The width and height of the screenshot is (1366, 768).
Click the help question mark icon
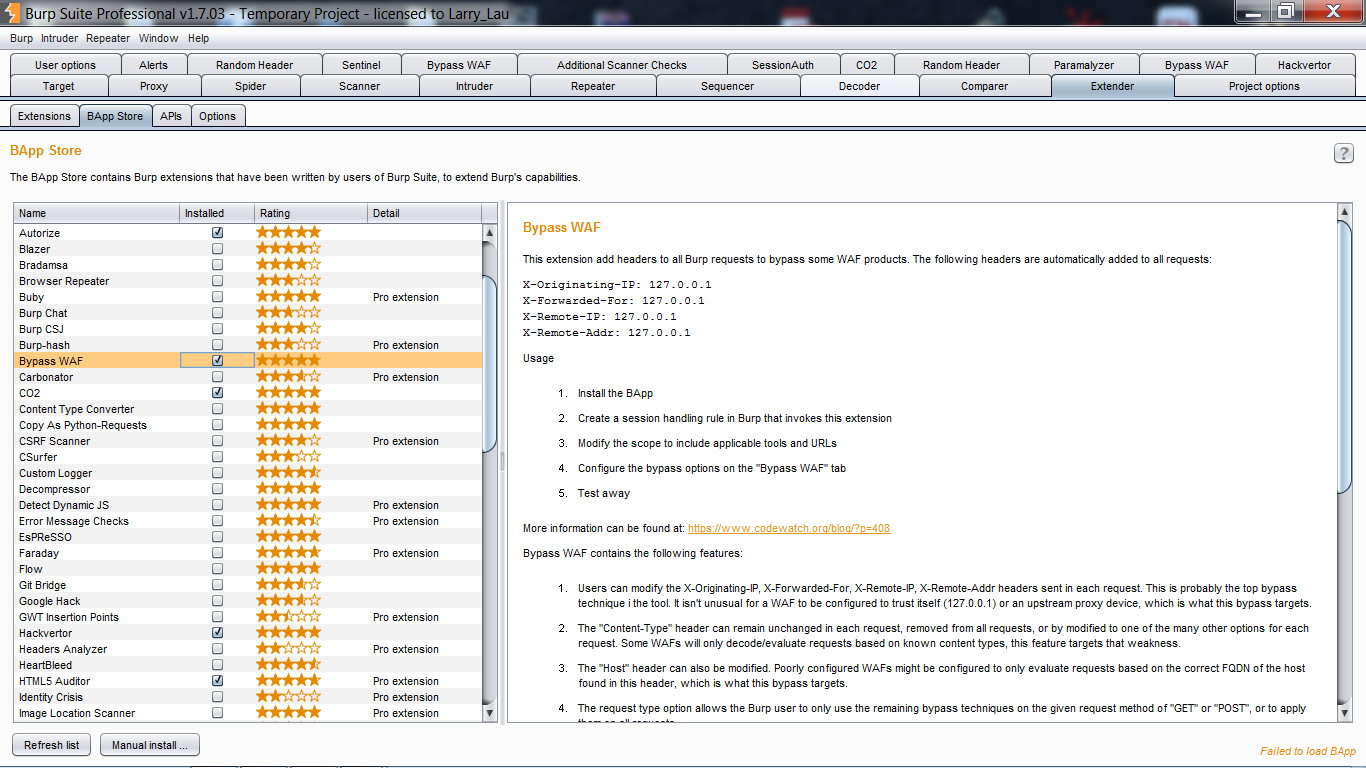[x=1343, y=153]
